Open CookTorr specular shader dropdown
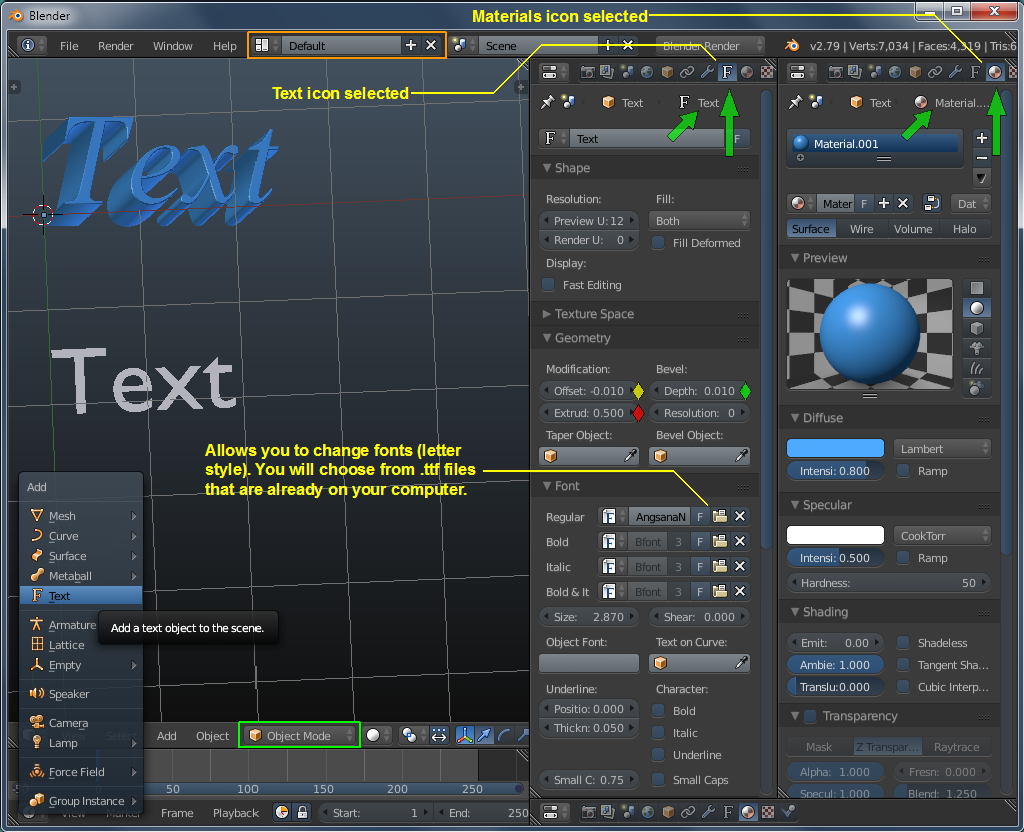The image size is (1024, 832). [x=942, y=536]
